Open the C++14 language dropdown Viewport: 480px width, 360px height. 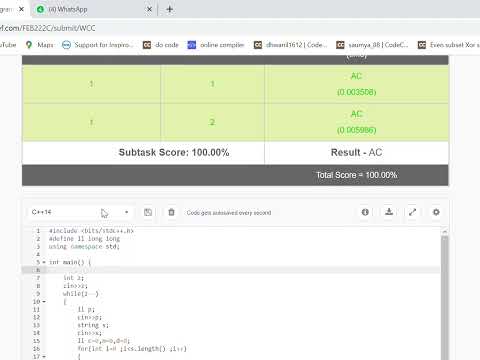(x=80, y=212)
